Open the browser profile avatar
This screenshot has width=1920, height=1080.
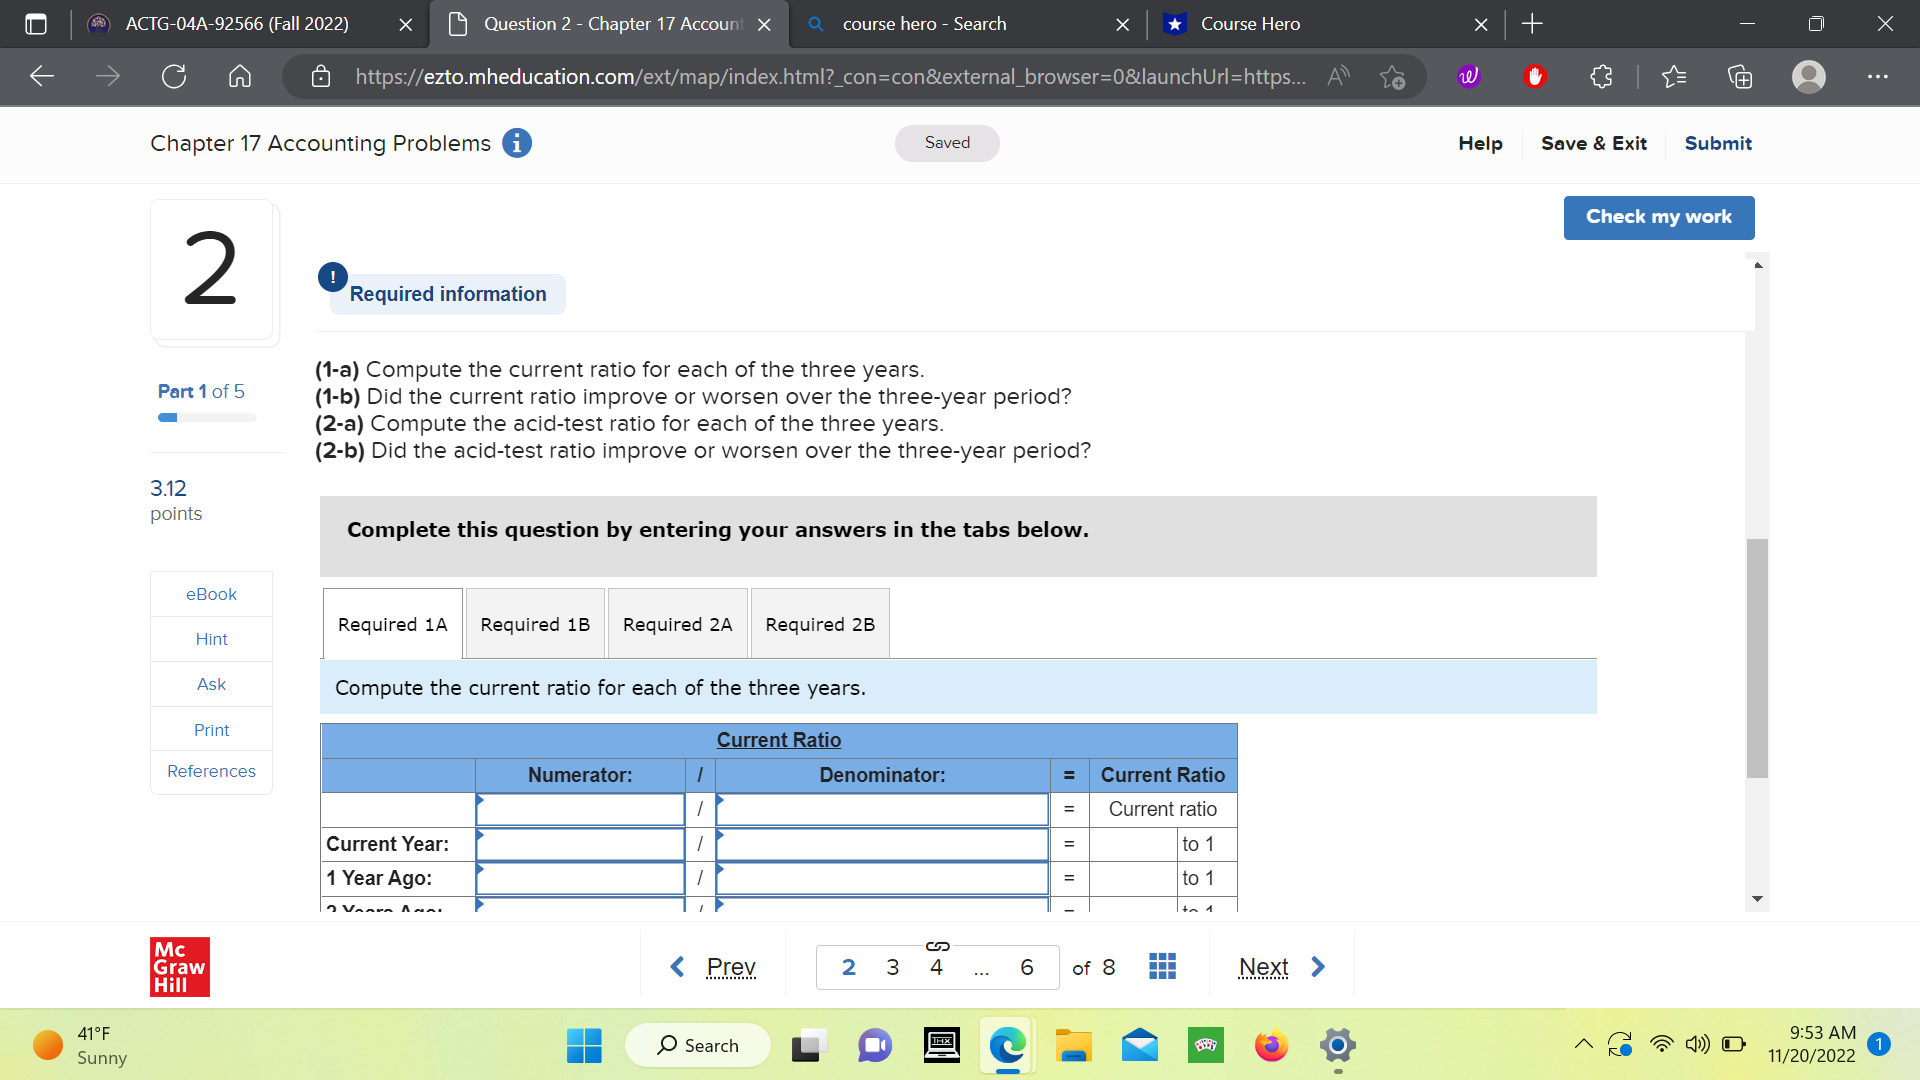[x=1807, y=76]
